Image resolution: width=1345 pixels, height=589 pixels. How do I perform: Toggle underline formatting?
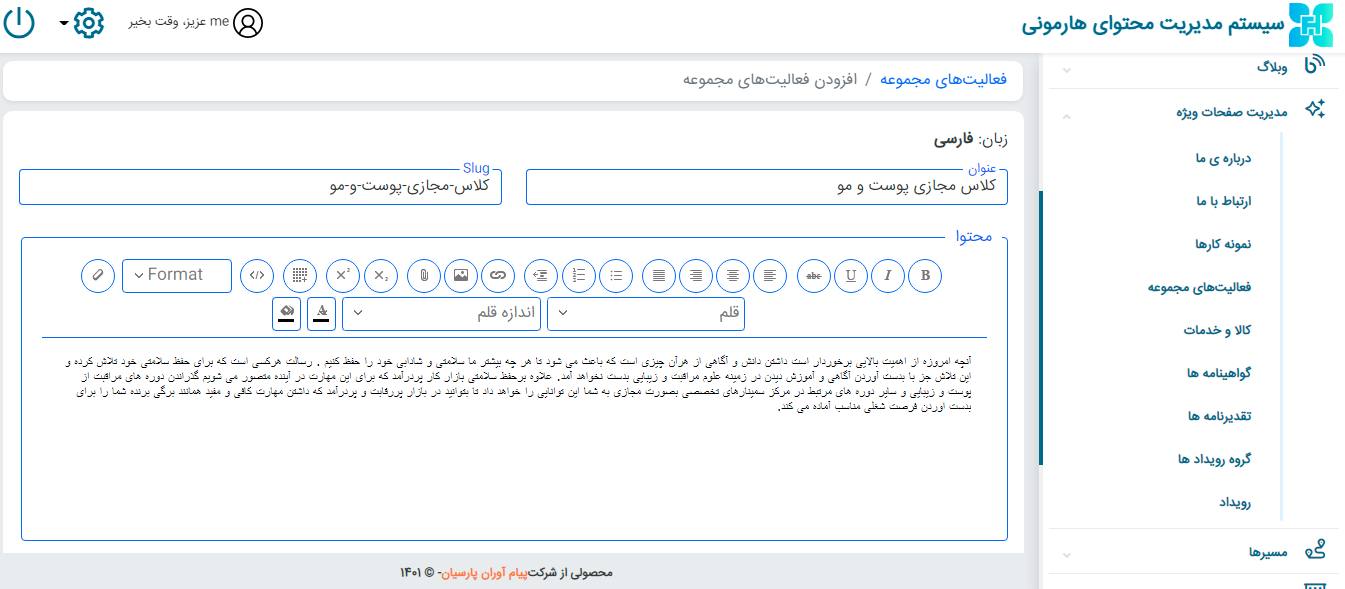(851, 275)
